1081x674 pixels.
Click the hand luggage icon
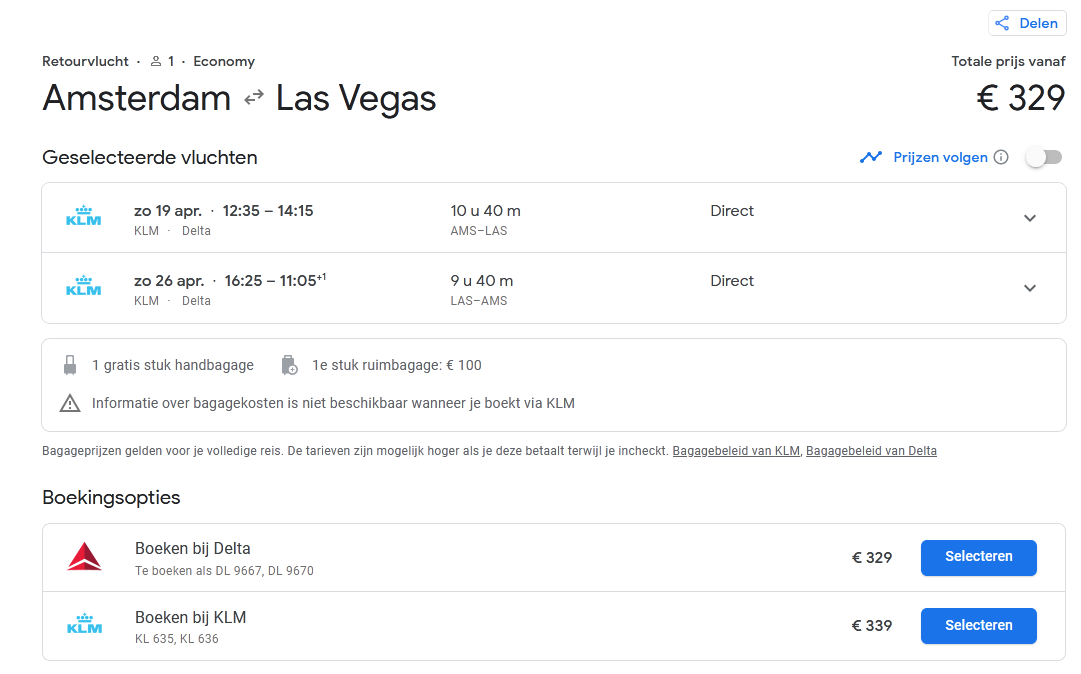tap(70, 365)
